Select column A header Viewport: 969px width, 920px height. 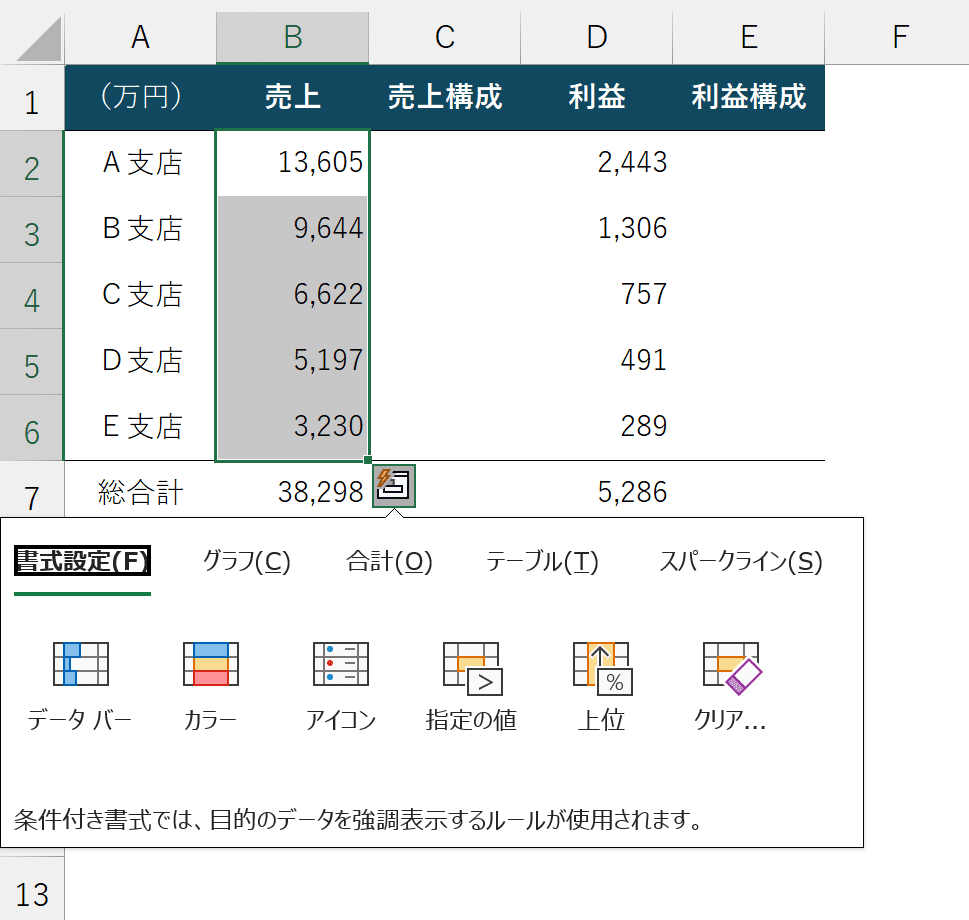pyautogui.click(x=140, y=37)
